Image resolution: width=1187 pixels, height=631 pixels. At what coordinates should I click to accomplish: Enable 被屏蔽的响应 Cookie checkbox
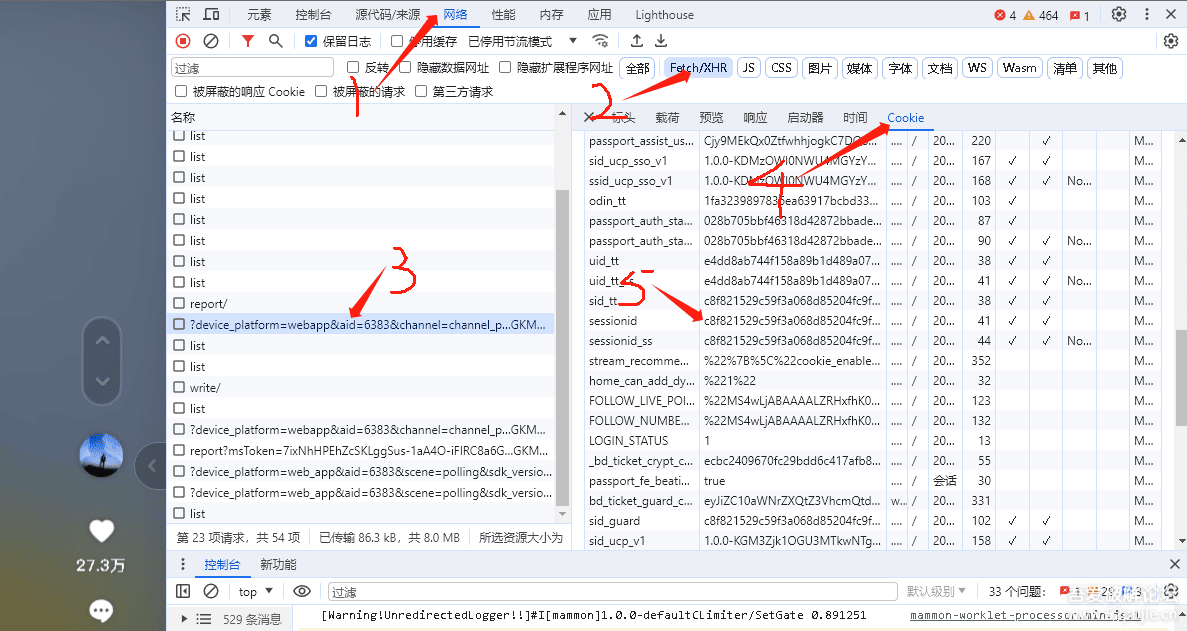181,91
